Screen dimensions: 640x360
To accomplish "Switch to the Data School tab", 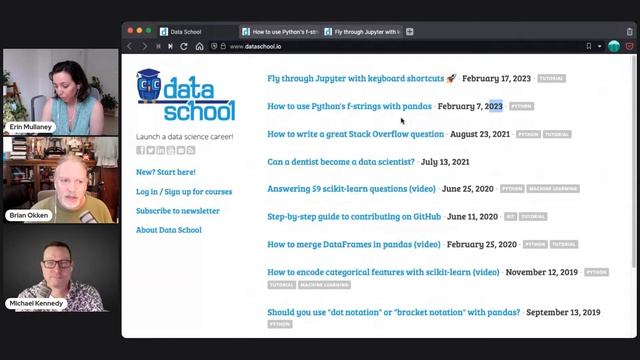I will click(x=198, y=32).
